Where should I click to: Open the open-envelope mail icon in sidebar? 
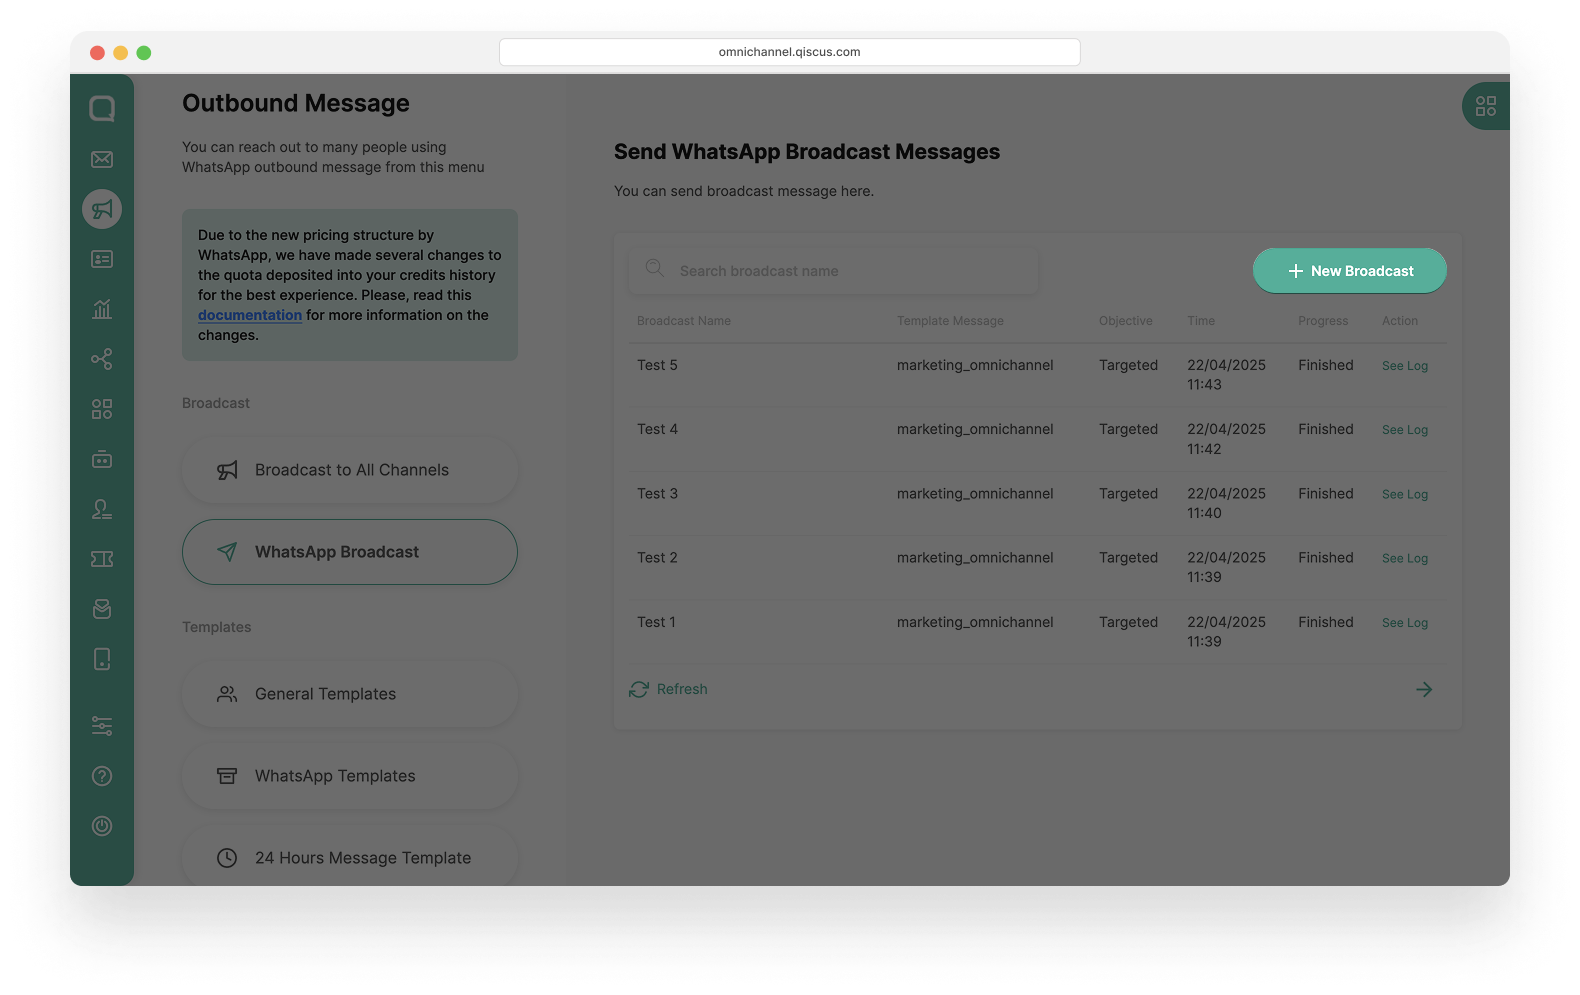tap(102, 609)
